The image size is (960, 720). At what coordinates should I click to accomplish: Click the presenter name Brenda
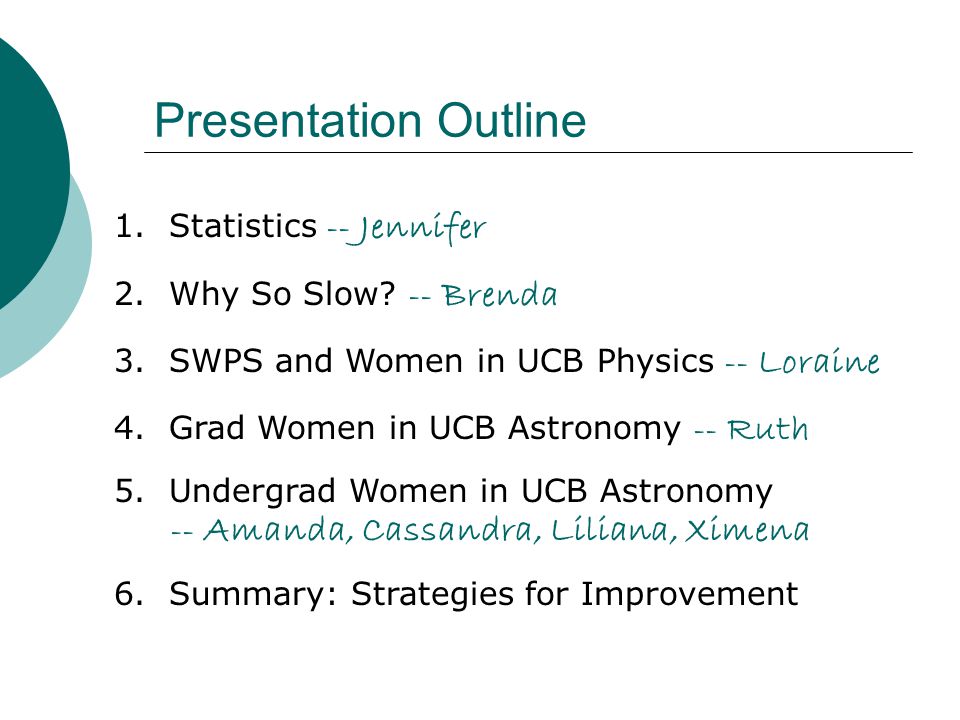point(499,294)
